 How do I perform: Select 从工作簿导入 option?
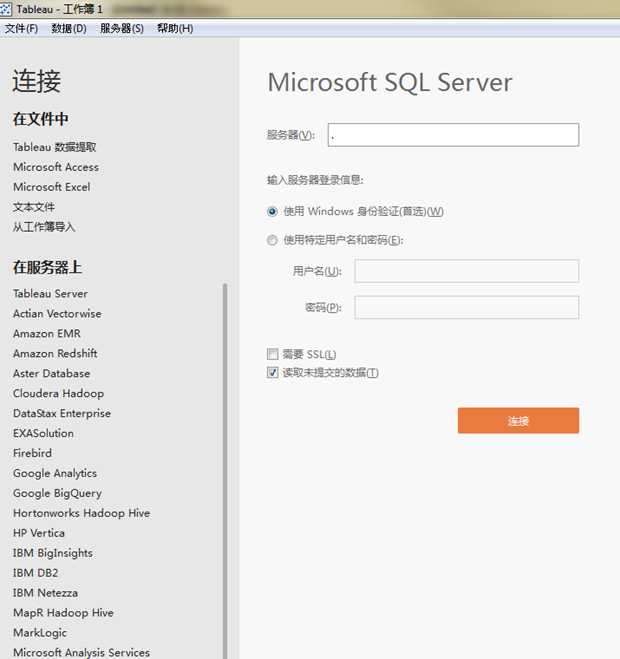pyautogui.click(x=44, y=227)
